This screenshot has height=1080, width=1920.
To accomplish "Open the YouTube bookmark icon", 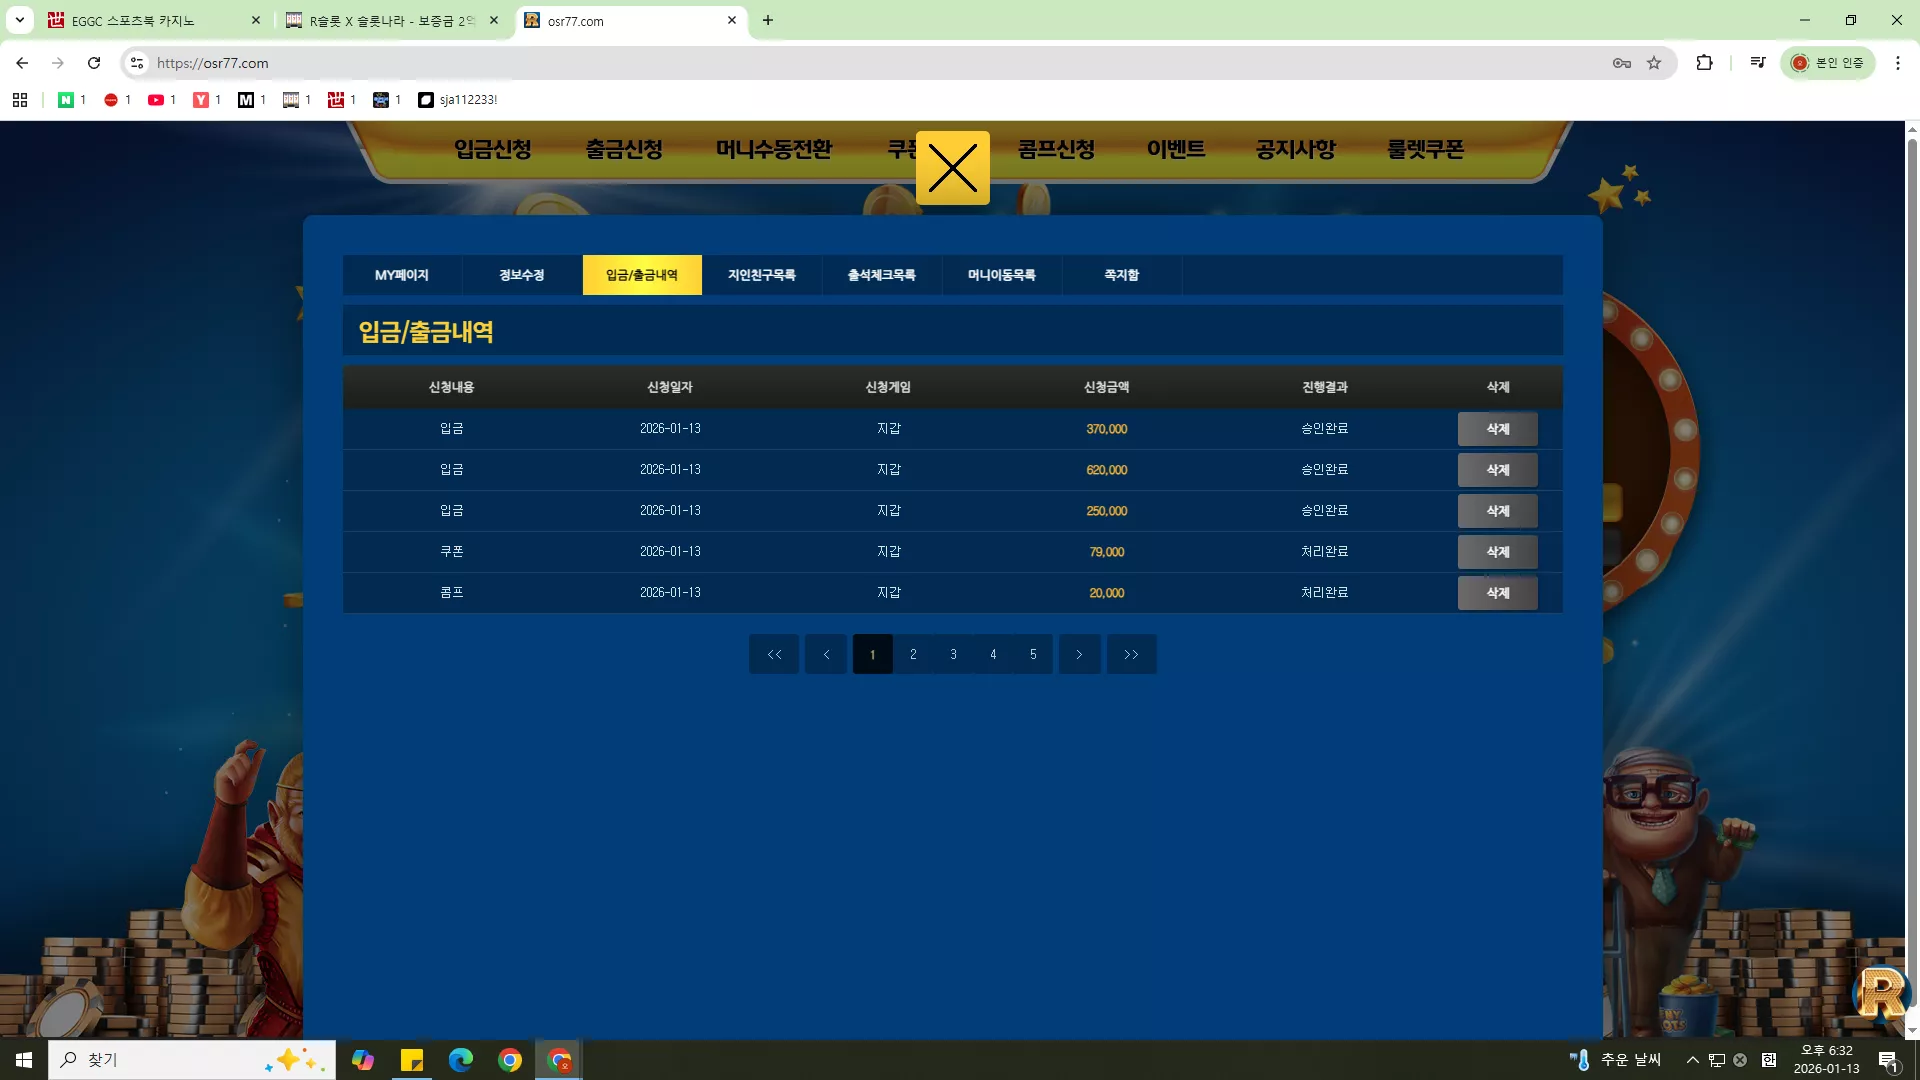I will click(156, 100).
